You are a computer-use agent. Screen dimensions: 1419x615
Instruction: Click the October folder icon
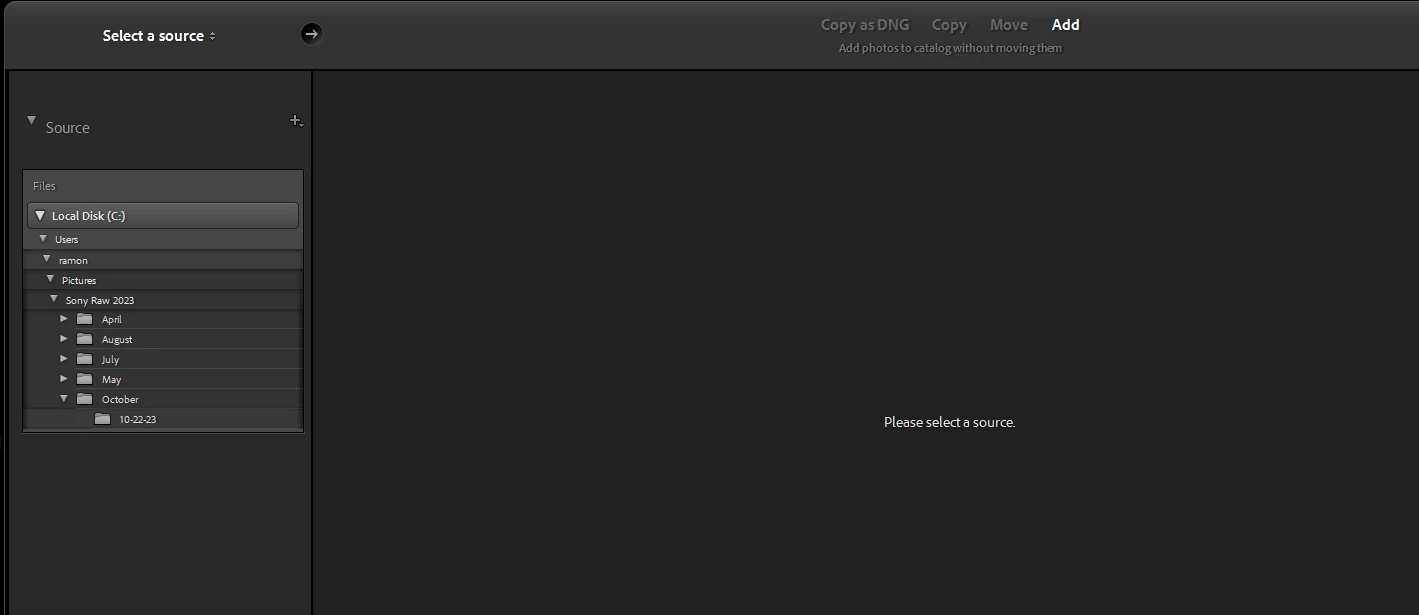click(84, 399)
